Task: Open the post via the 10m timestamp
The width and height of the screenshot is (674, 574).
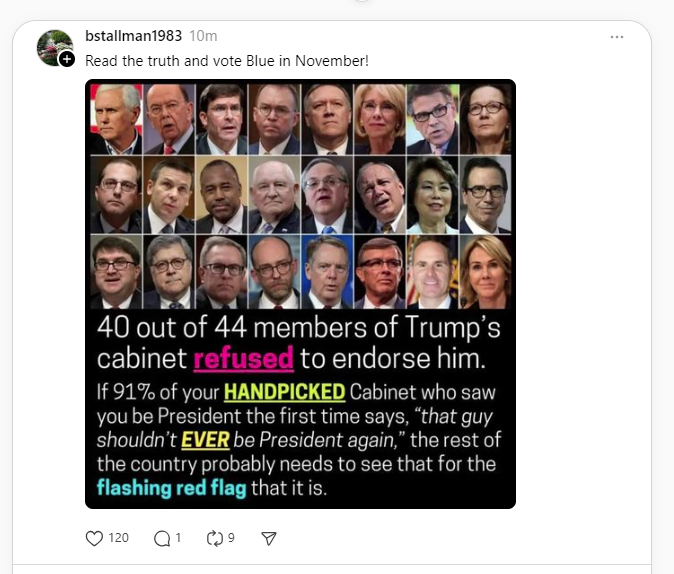Action: 203,36
